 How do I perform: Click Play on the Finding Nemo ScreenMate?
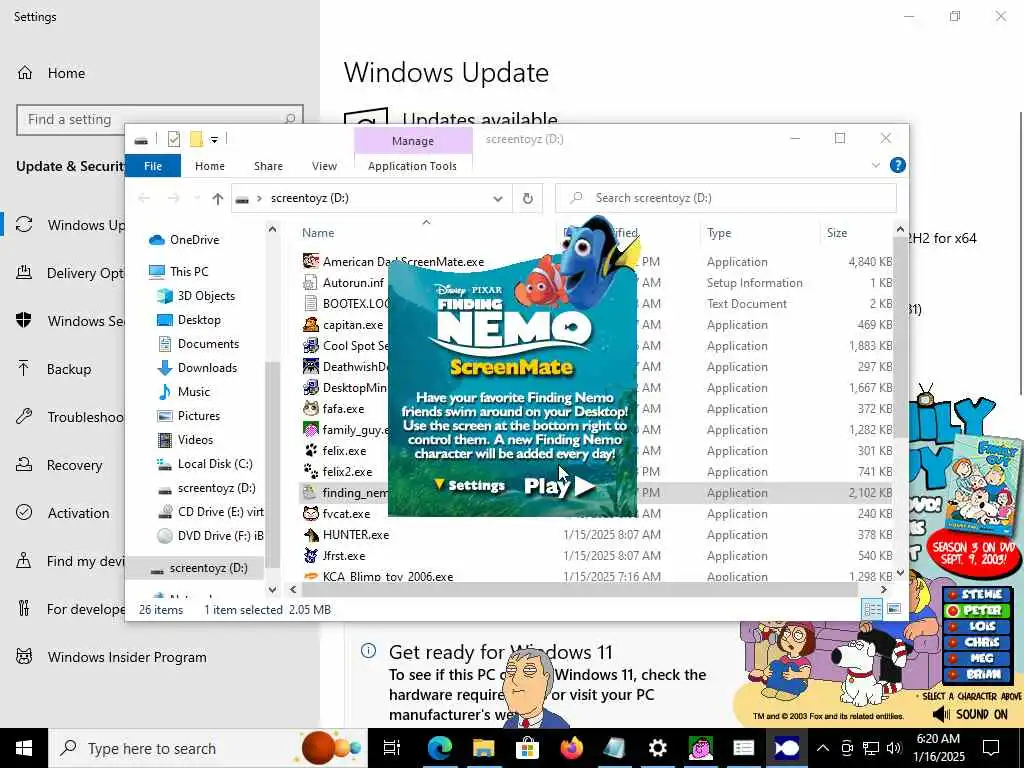click(559, 486)
